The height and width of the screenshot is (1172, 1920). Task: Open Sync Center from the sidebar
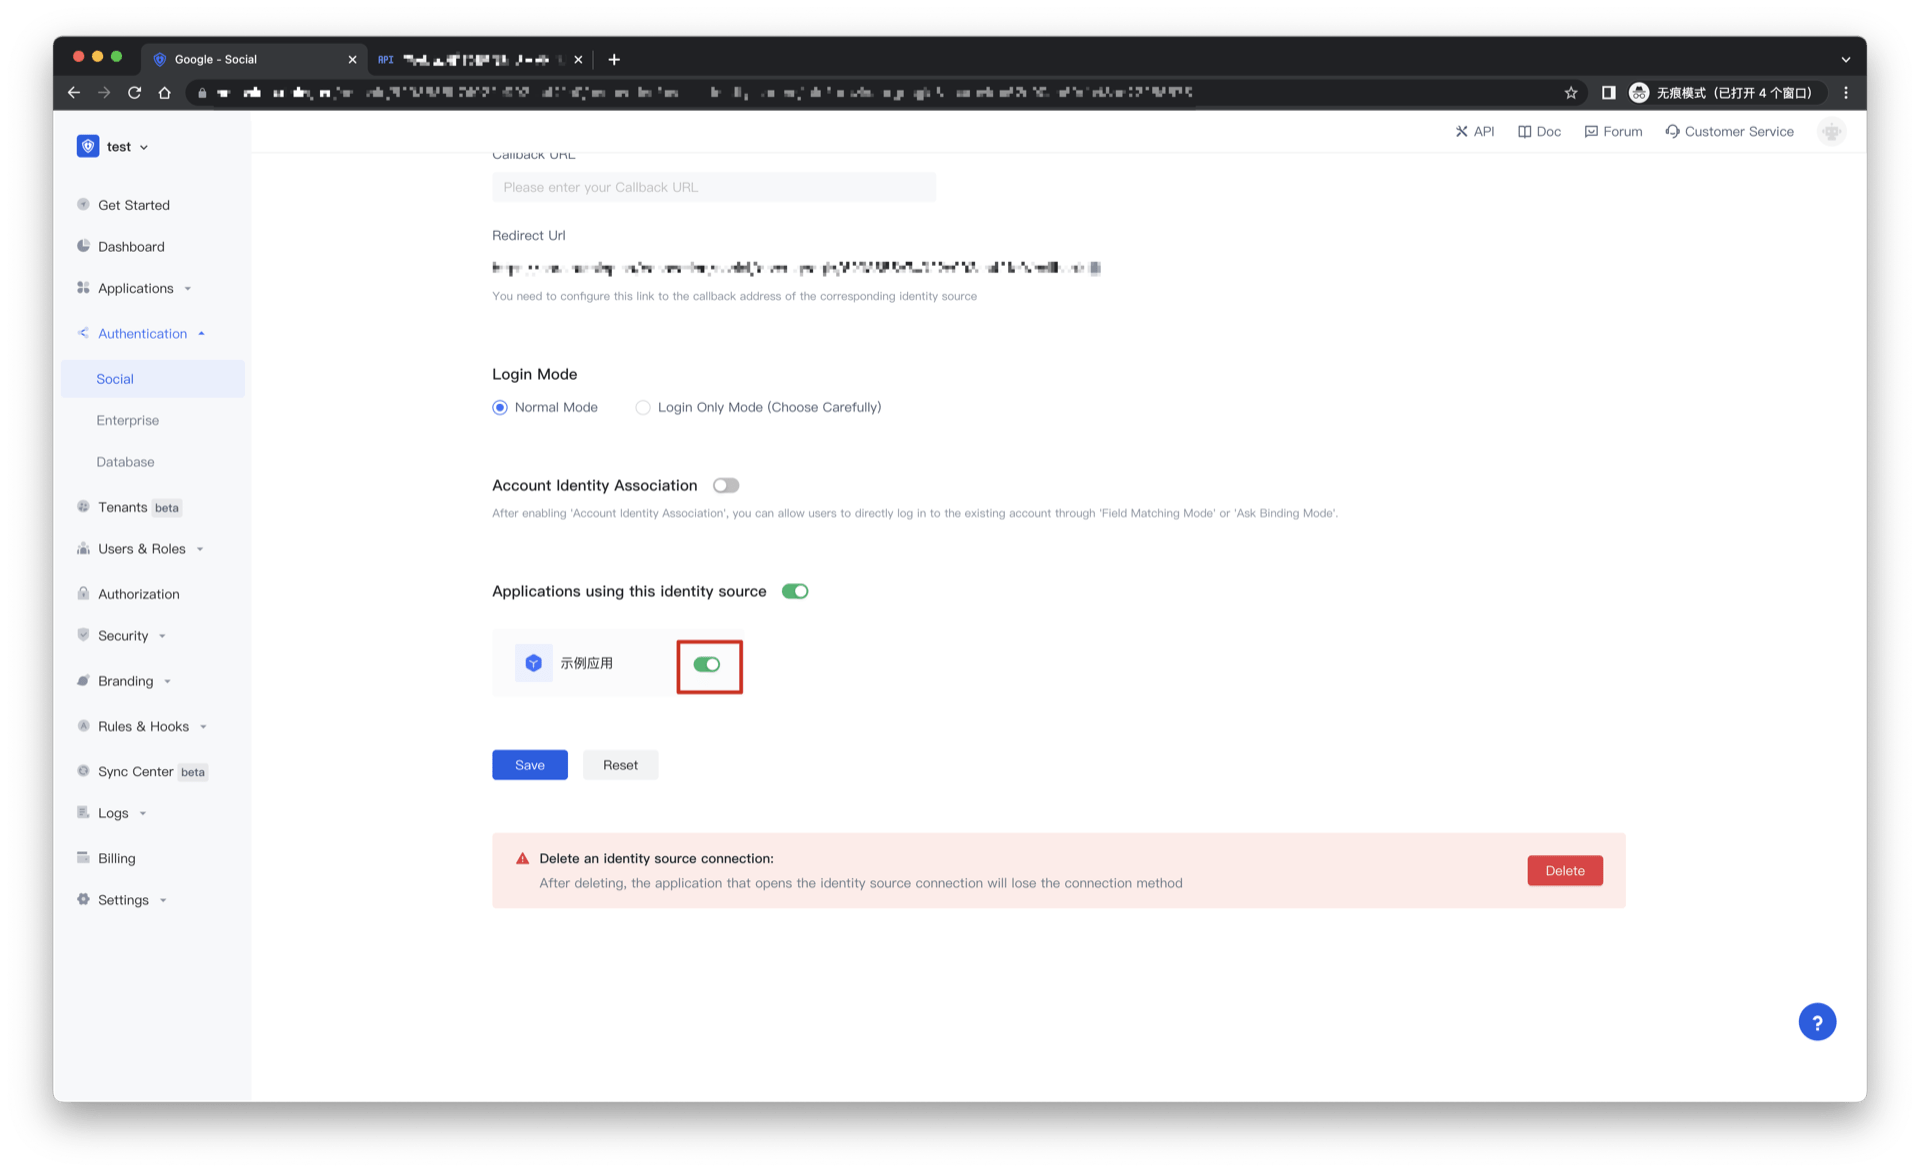point(136,771)
